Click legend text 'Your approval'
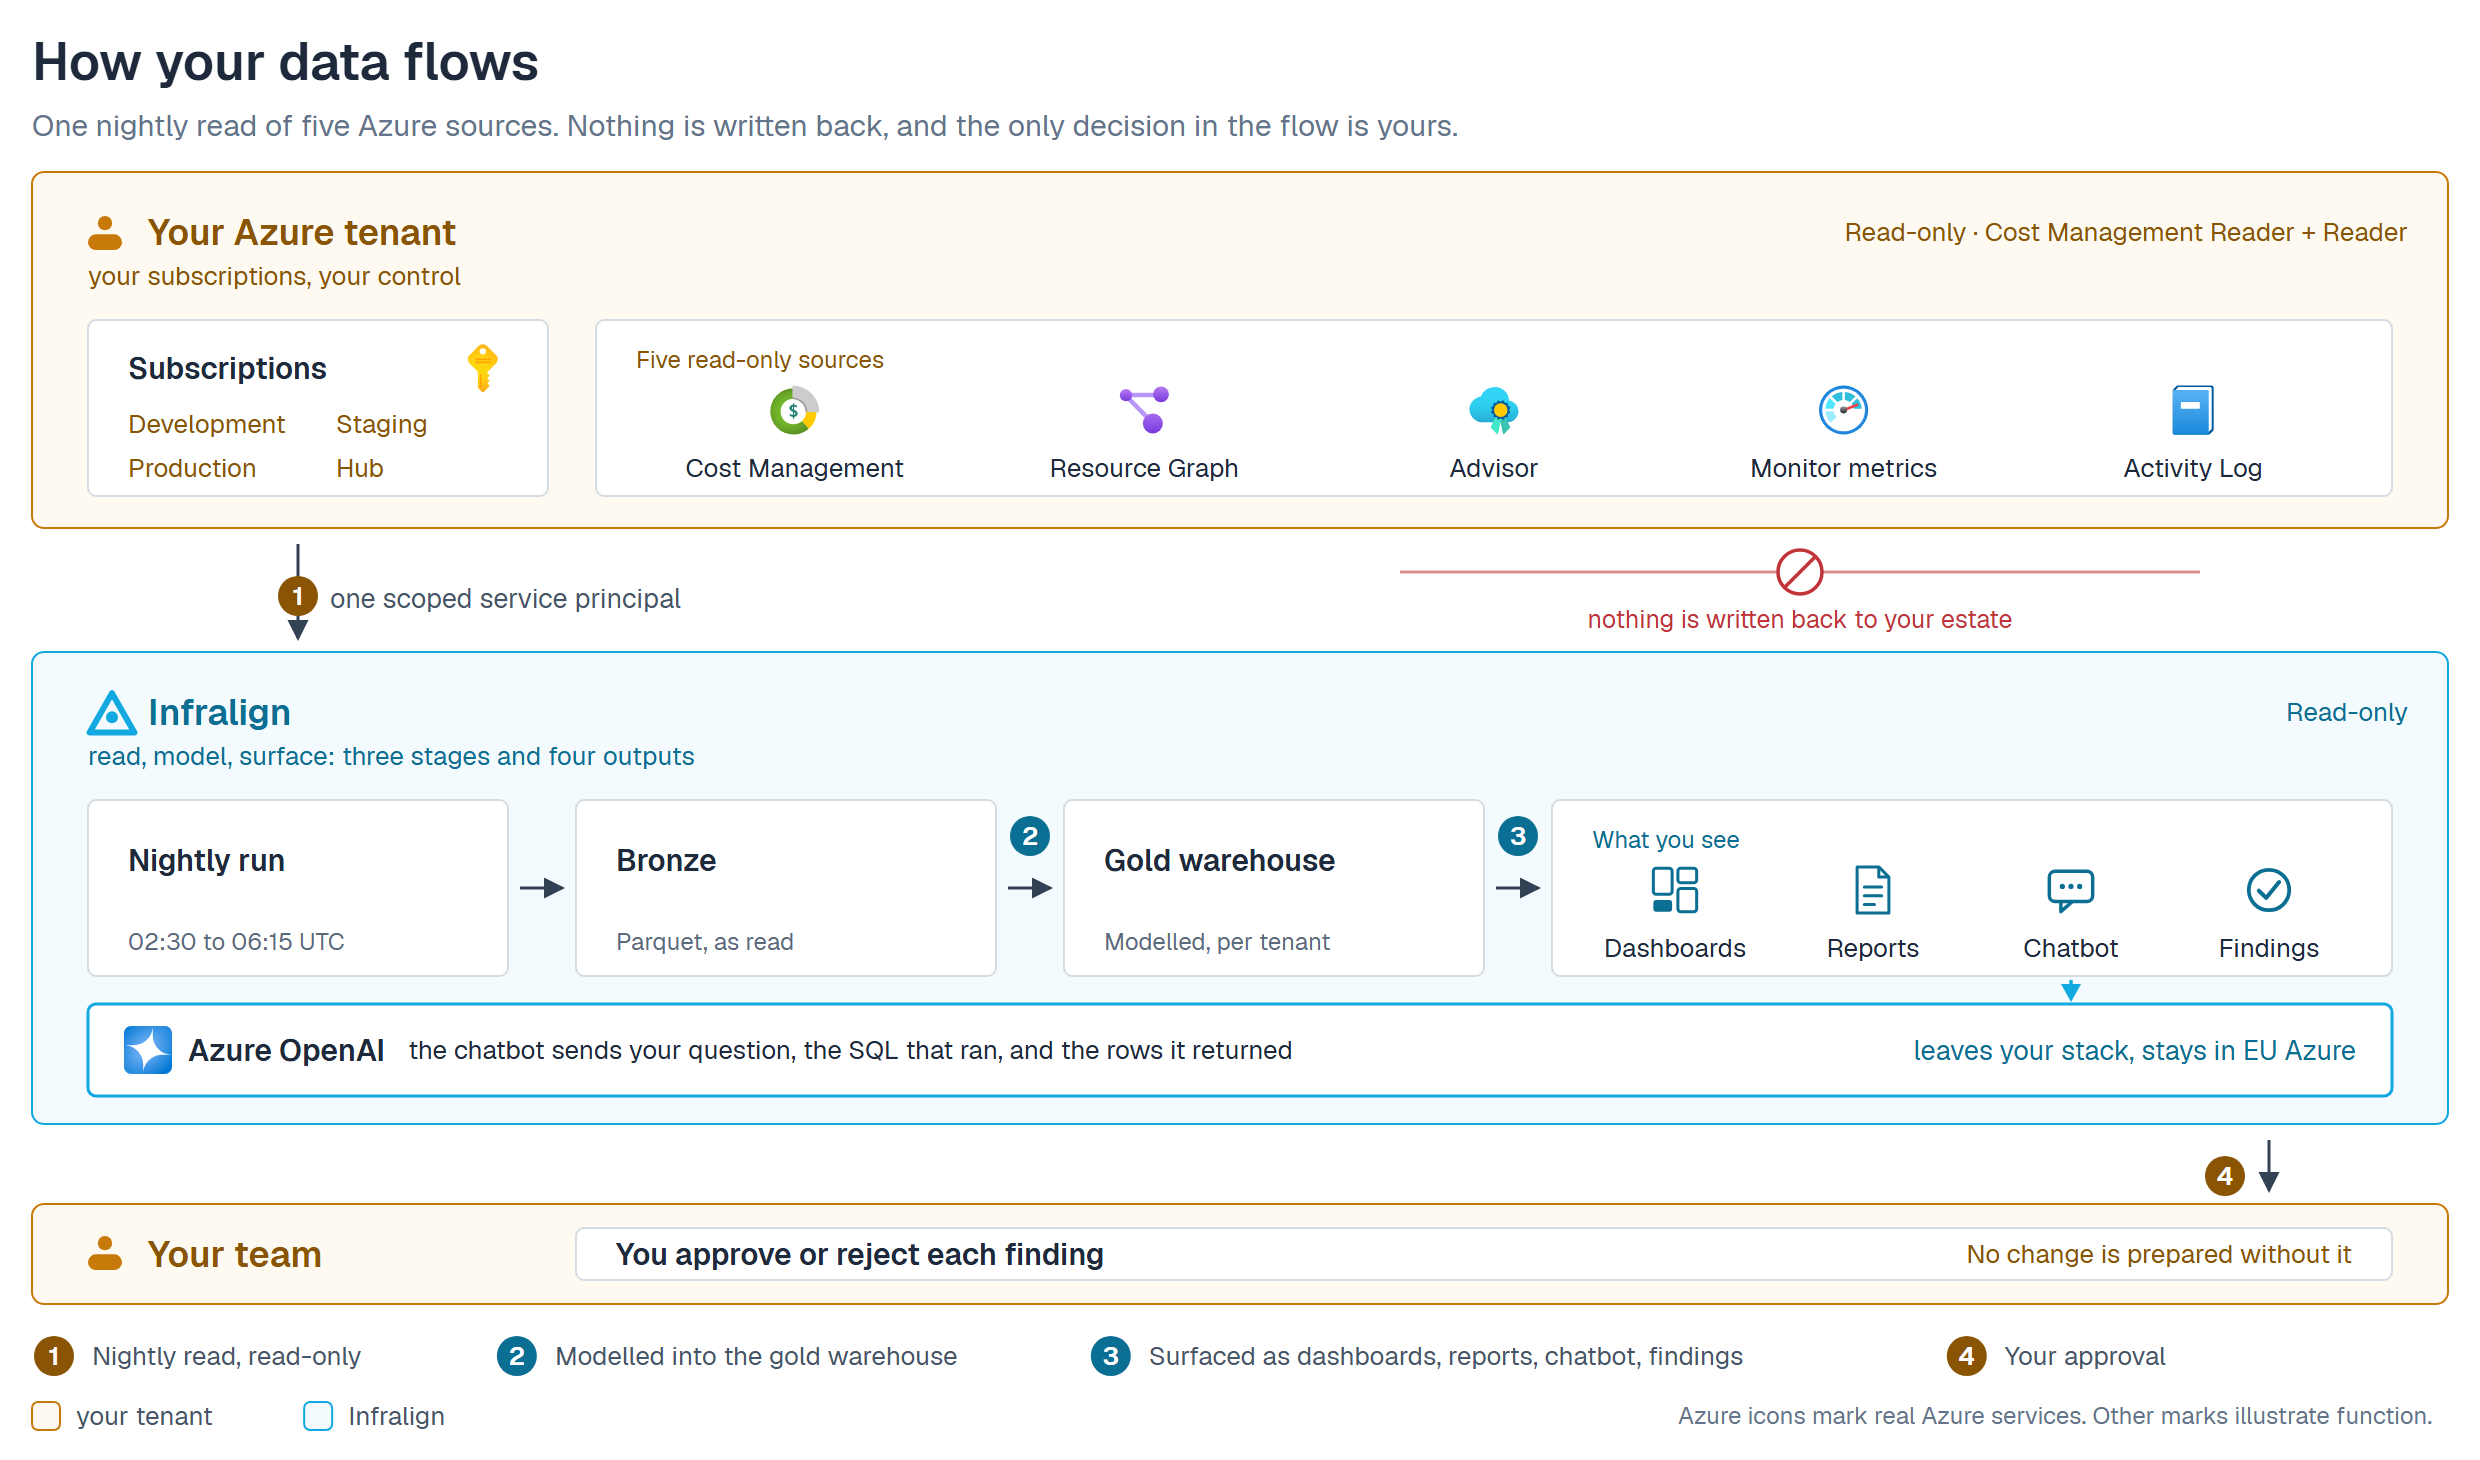Screen dimensions: 2480x1460 pyautogui.click(x=2085, y=1356)
